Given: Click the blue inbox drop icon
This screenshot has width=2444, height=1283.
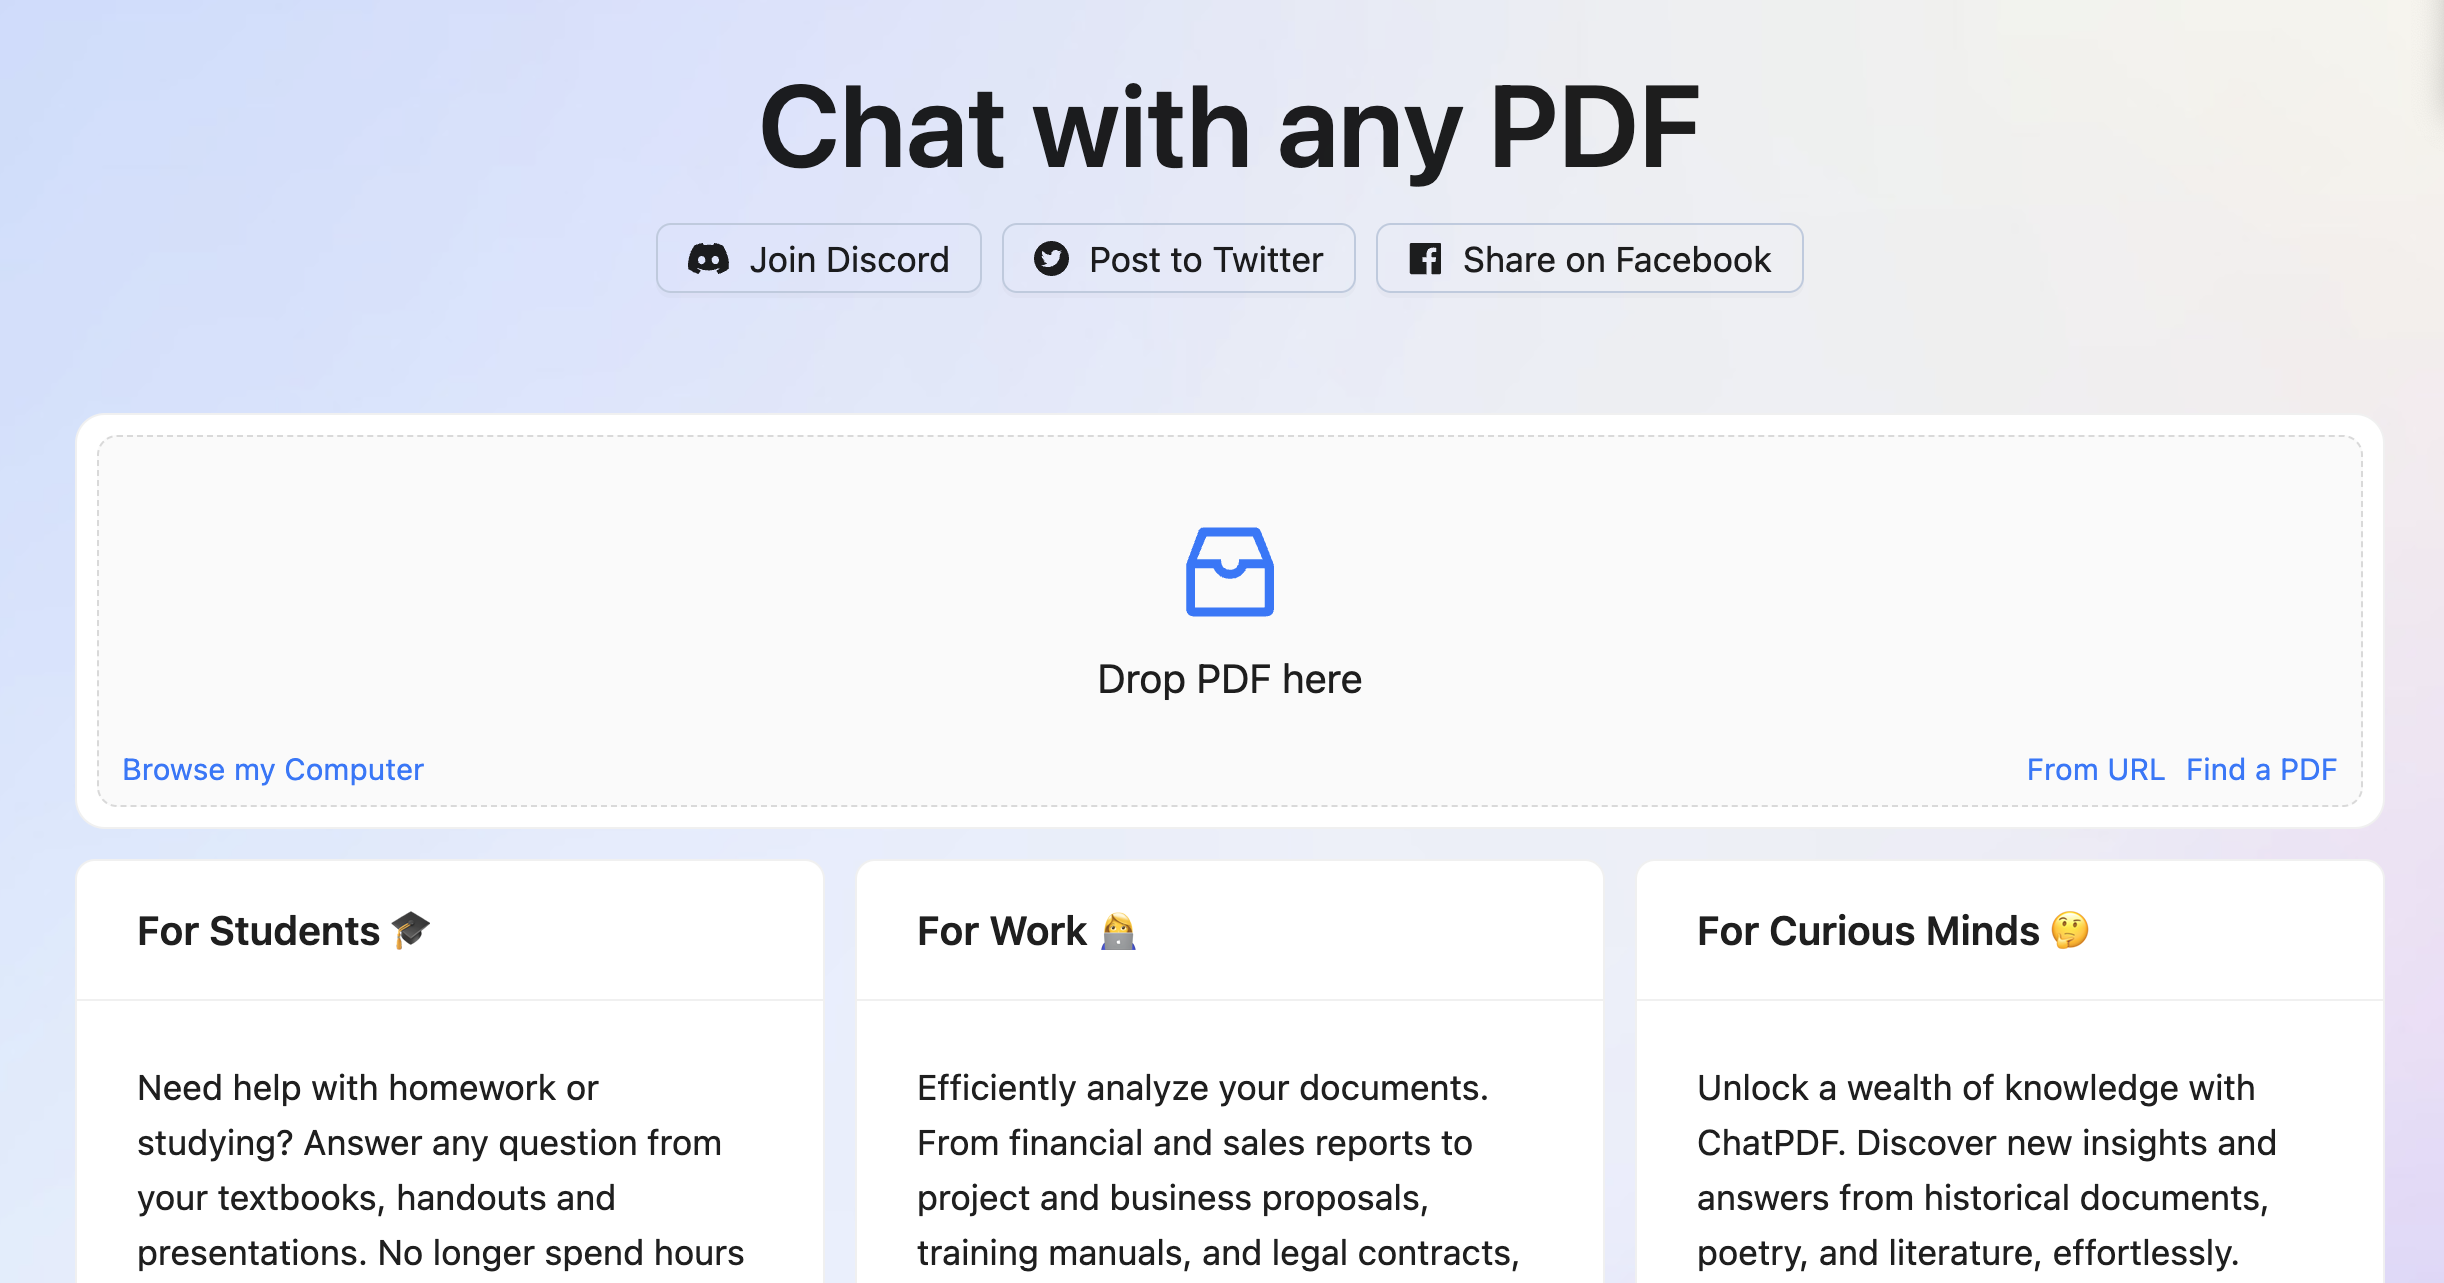Looking at the screenshot, I should click(1229, 571).
